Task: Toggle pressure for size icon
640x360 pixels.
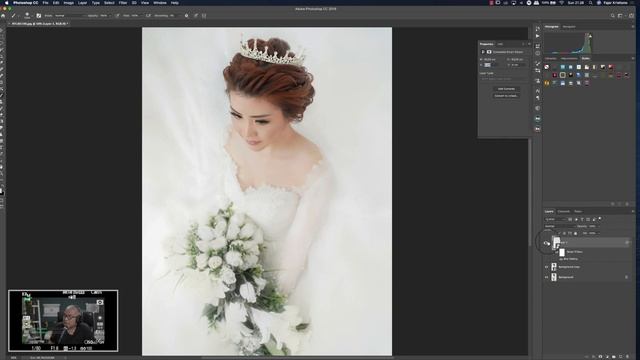Action: (196, 16)
